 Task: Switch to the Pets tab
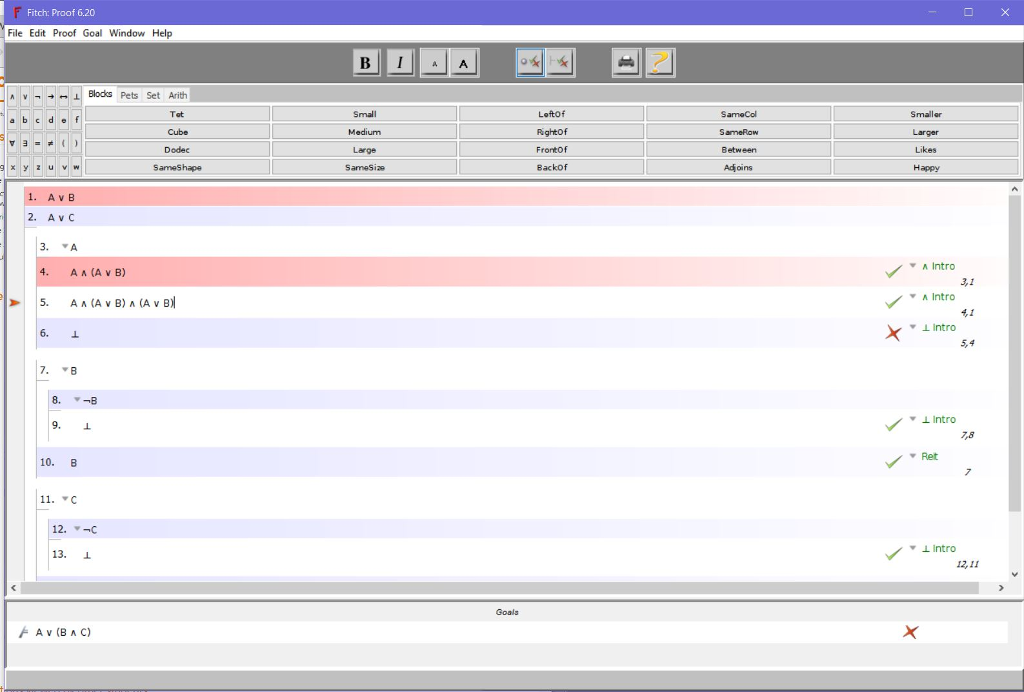point(129,94)
